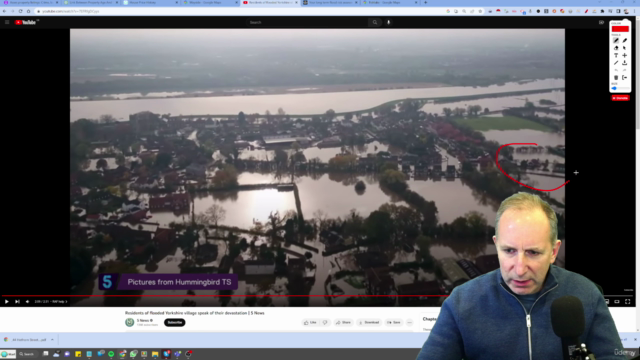Adjust the brush size slider

[620, 88]
